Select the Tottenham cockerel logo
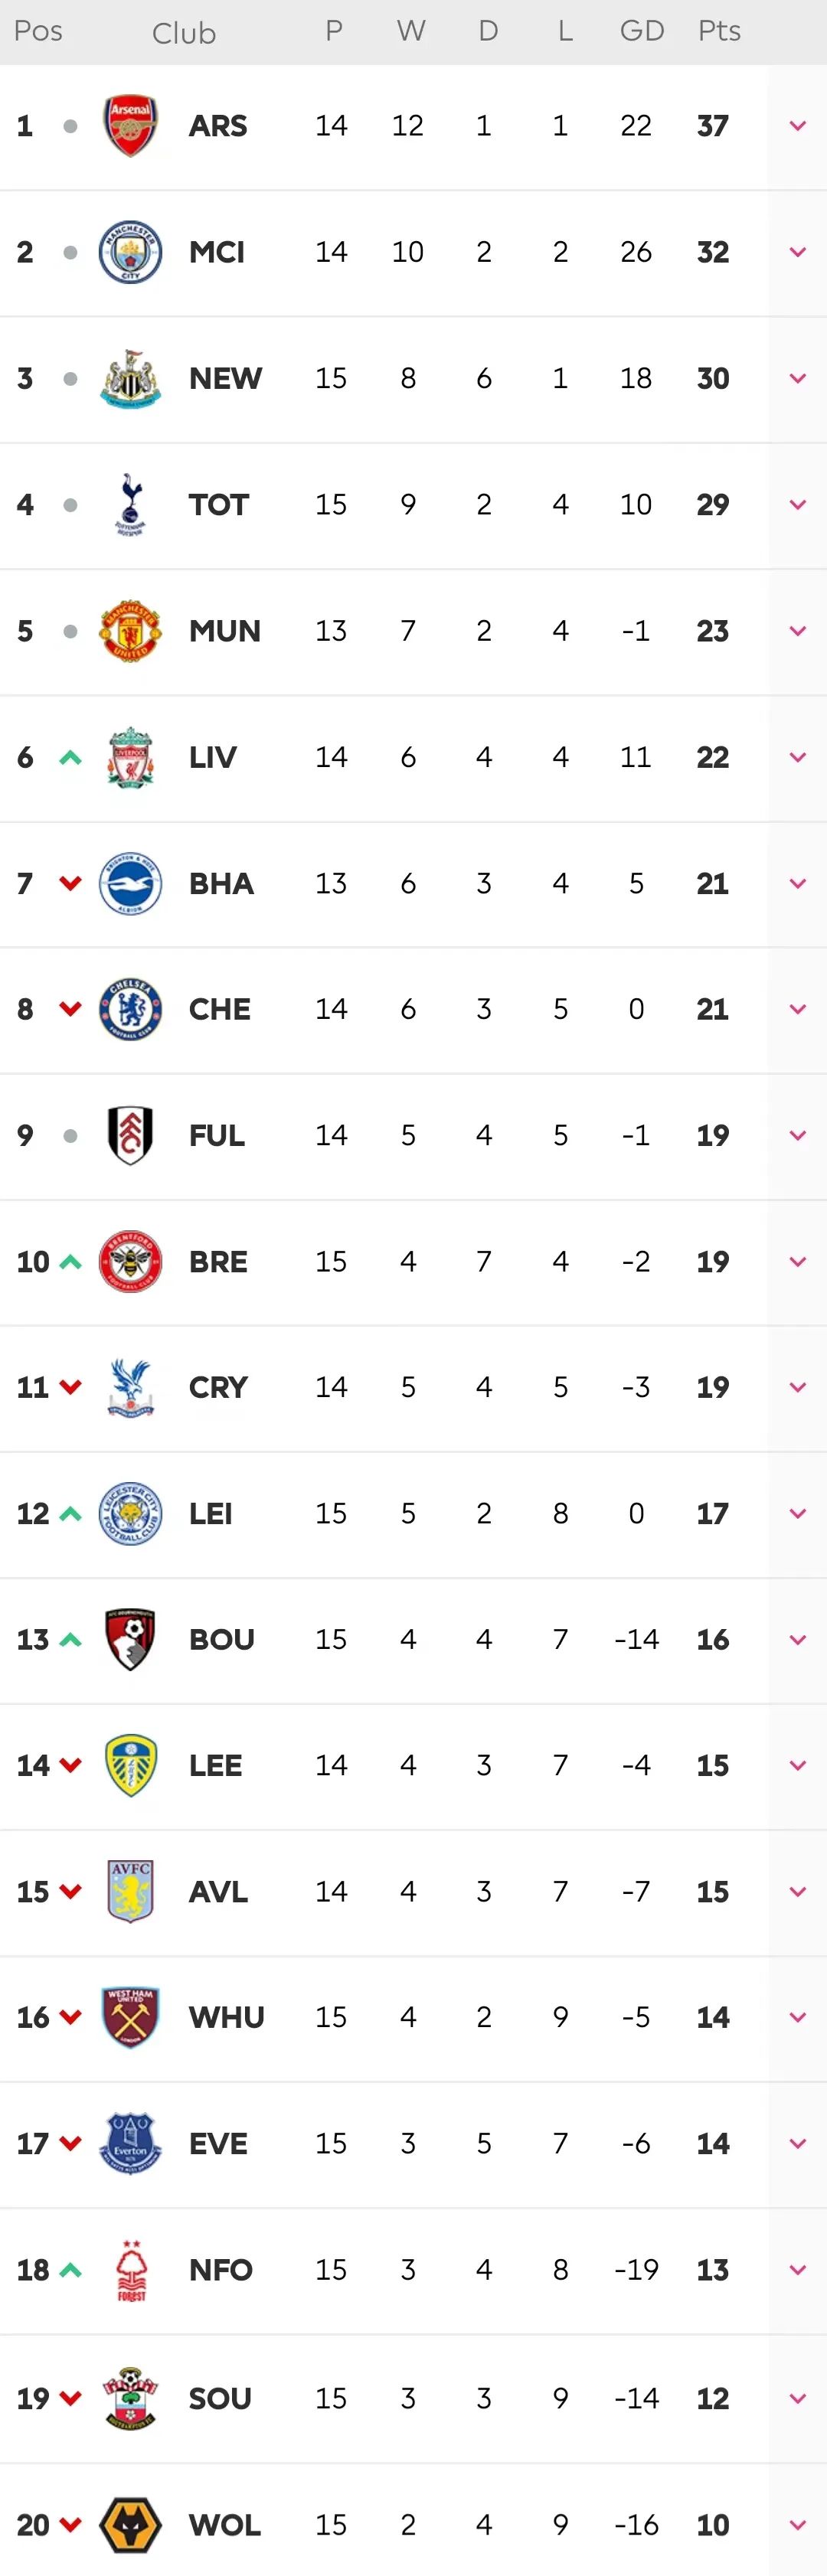The image size is (827, 2576). coord(130,504)
